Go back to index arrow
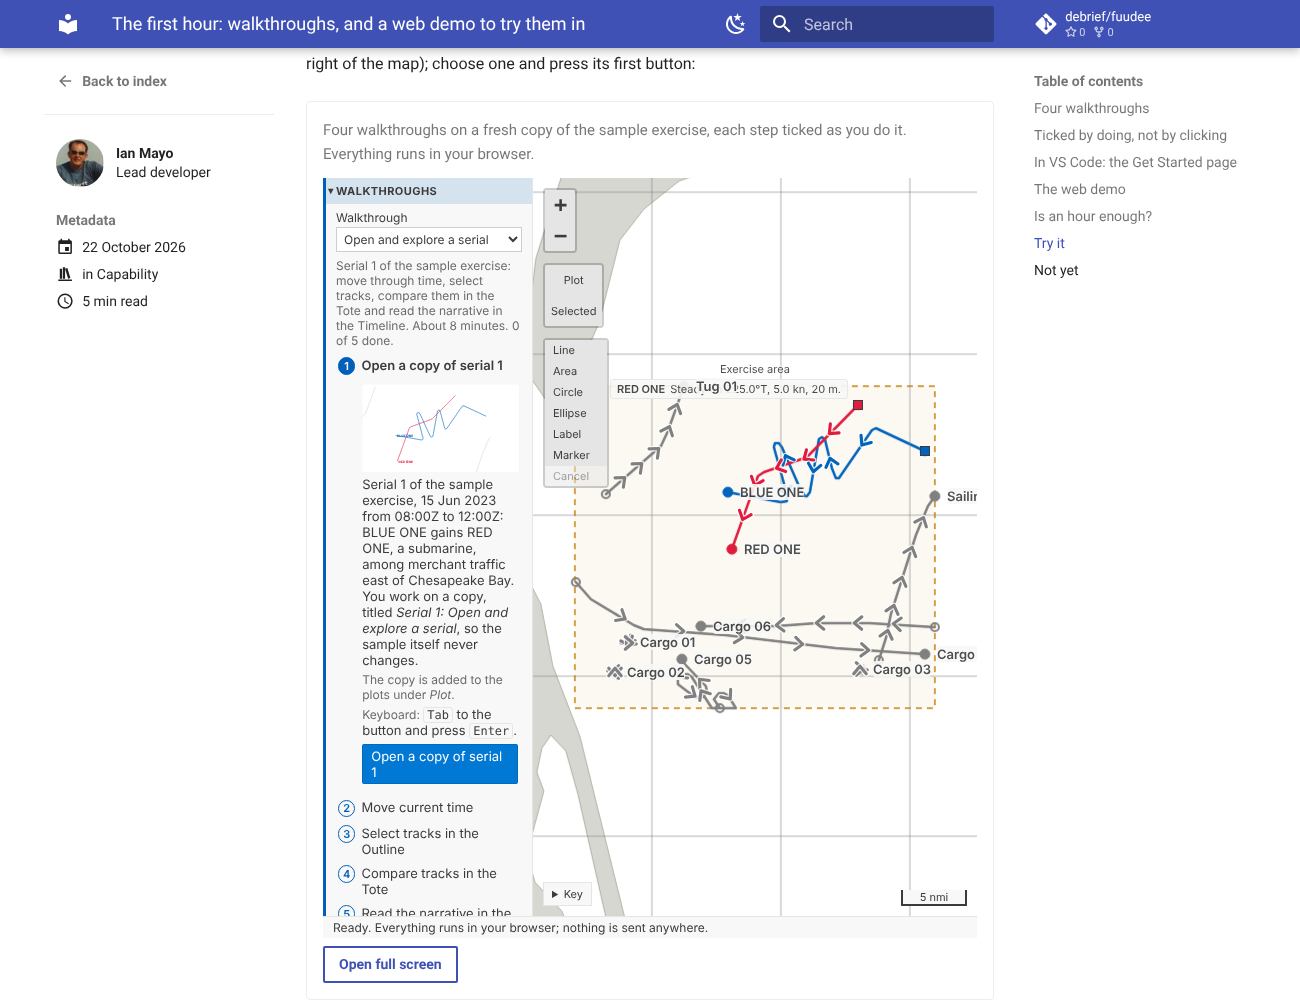 (65, 81)
